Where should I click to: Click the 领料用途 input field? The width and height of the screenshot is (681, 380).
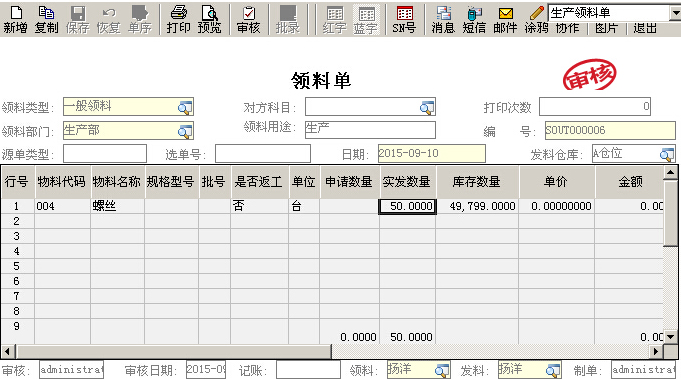pos(370,130)
